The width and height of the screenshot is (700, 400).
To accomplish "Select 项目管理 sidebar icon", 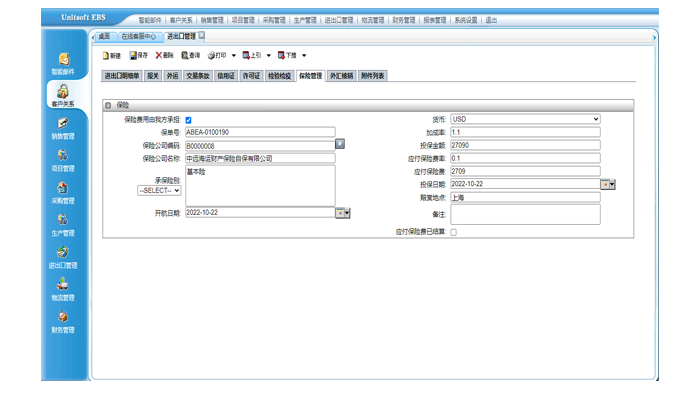I will 62,159.
